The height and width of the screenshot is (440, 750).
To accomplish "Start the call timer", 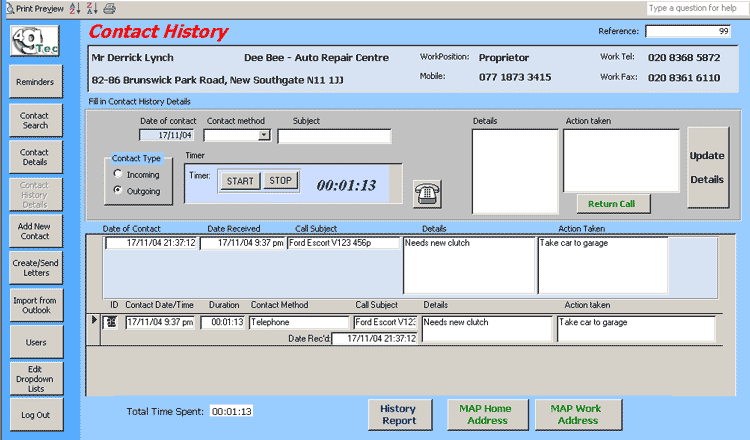I will pyautogui.click(x=240, y=181).
